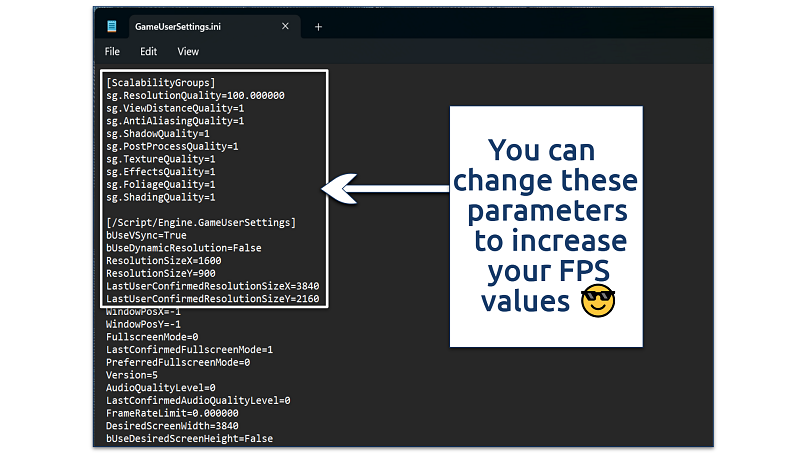Click the sunglasses emoji in the callout

click(x=600, y=301)
